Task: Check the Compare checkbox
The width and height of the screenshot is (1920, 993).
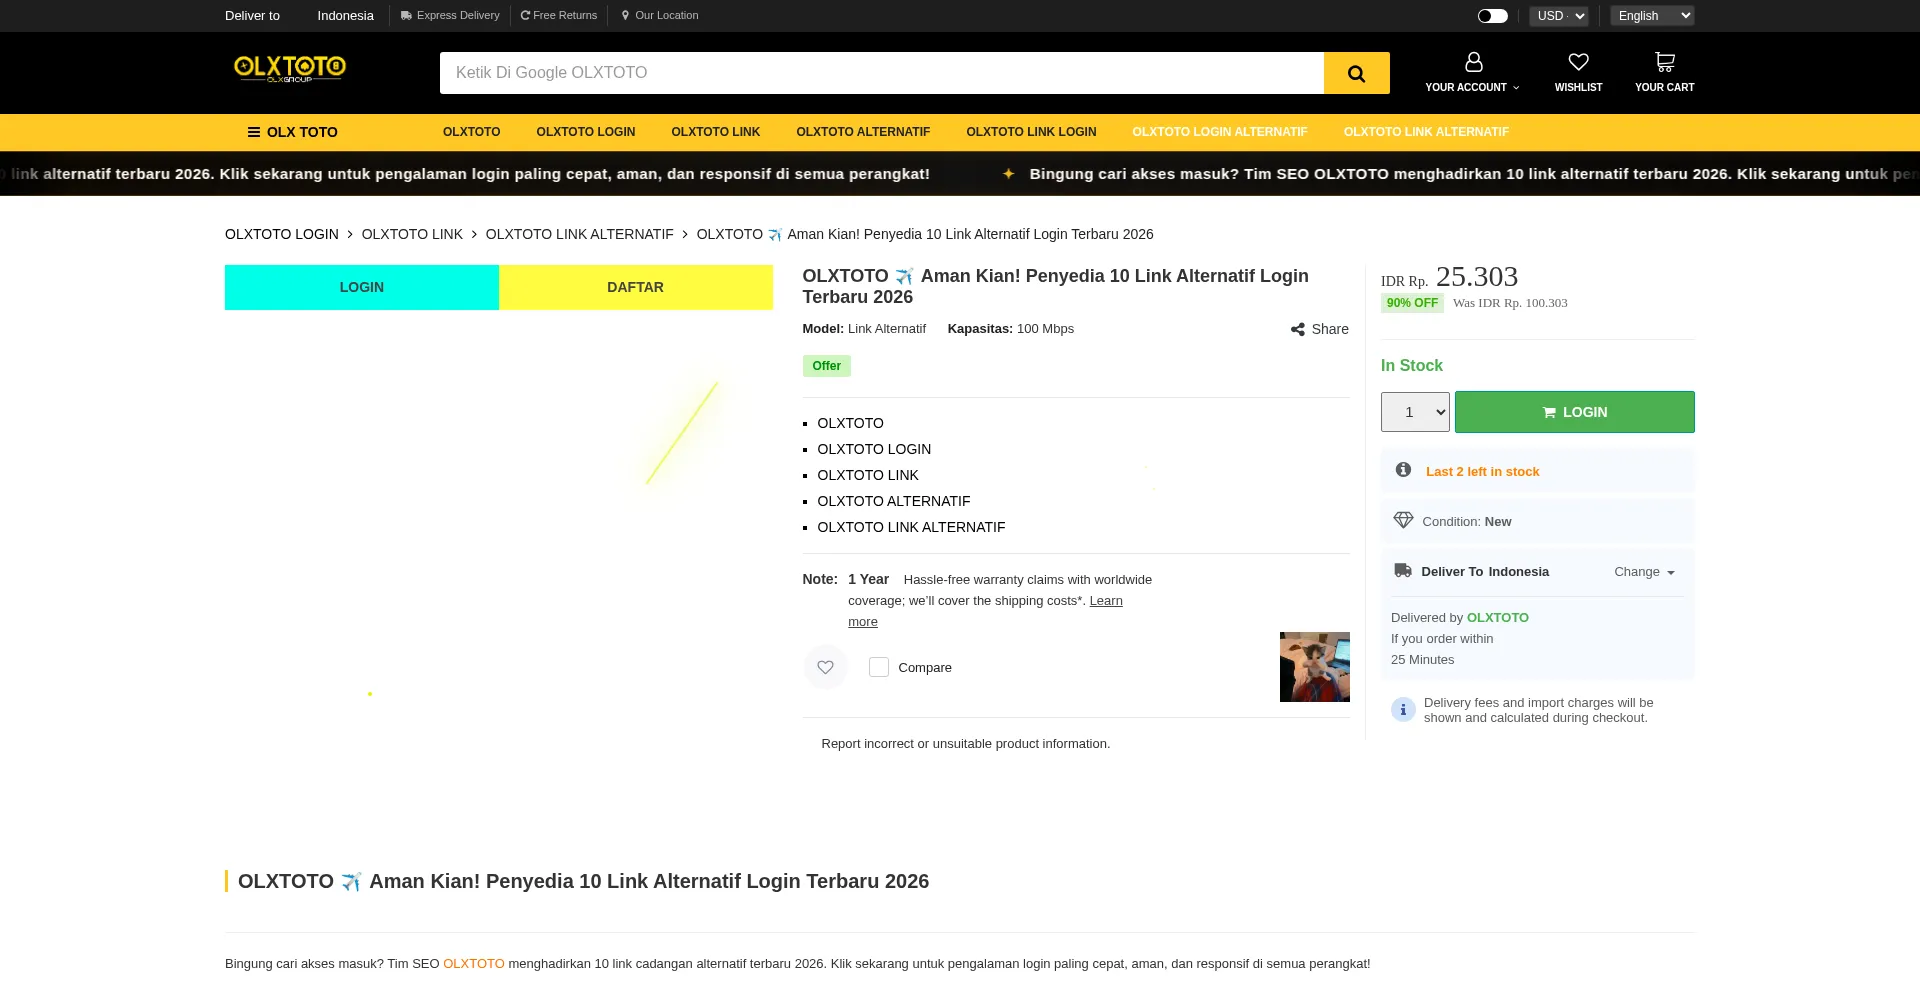Action: click(x=878, y=667)
